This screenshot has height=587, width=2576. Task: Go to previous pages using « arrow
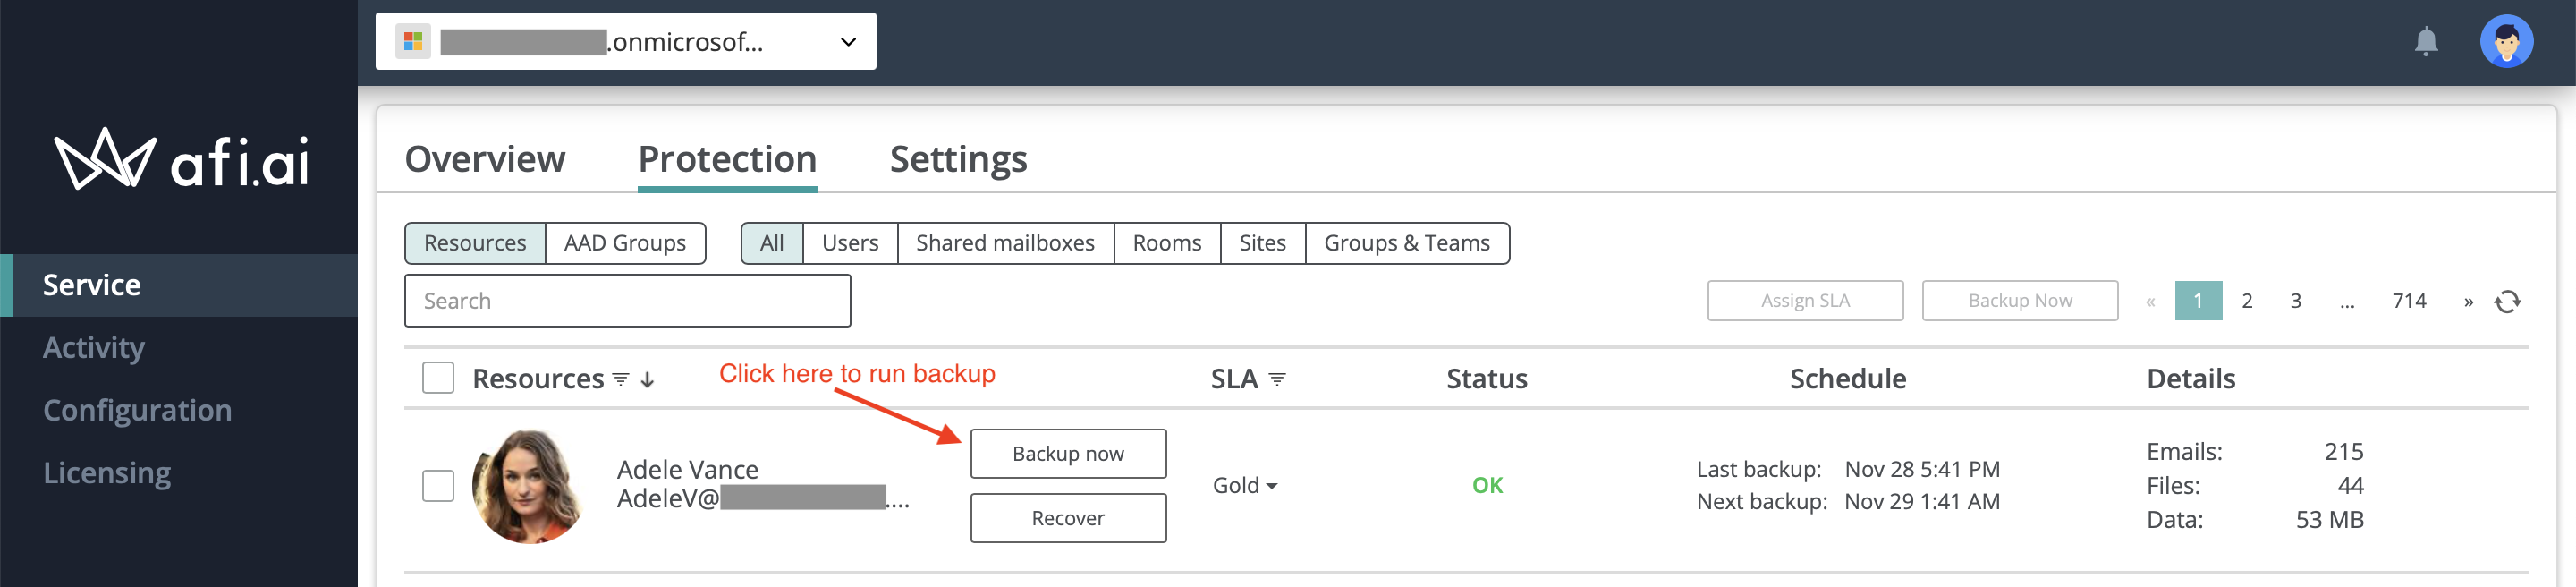coord(2149,301)
